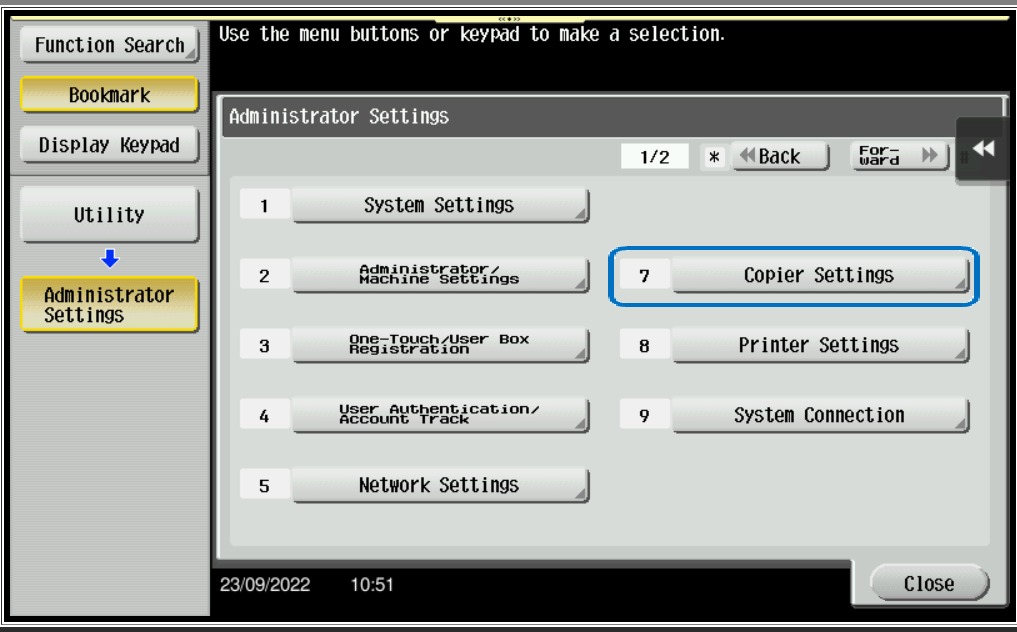Open User Authentication/Account Track

coord(438,415)
